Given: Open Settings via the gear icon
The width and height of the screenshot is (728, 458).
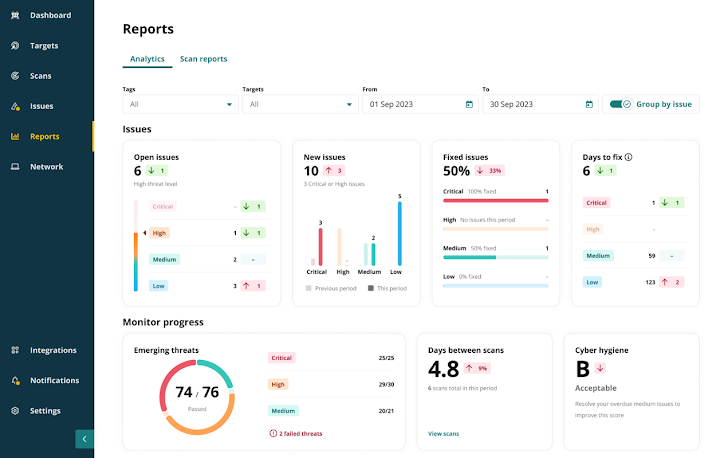Looking at the screenshot, I should [x=15, y=411].
